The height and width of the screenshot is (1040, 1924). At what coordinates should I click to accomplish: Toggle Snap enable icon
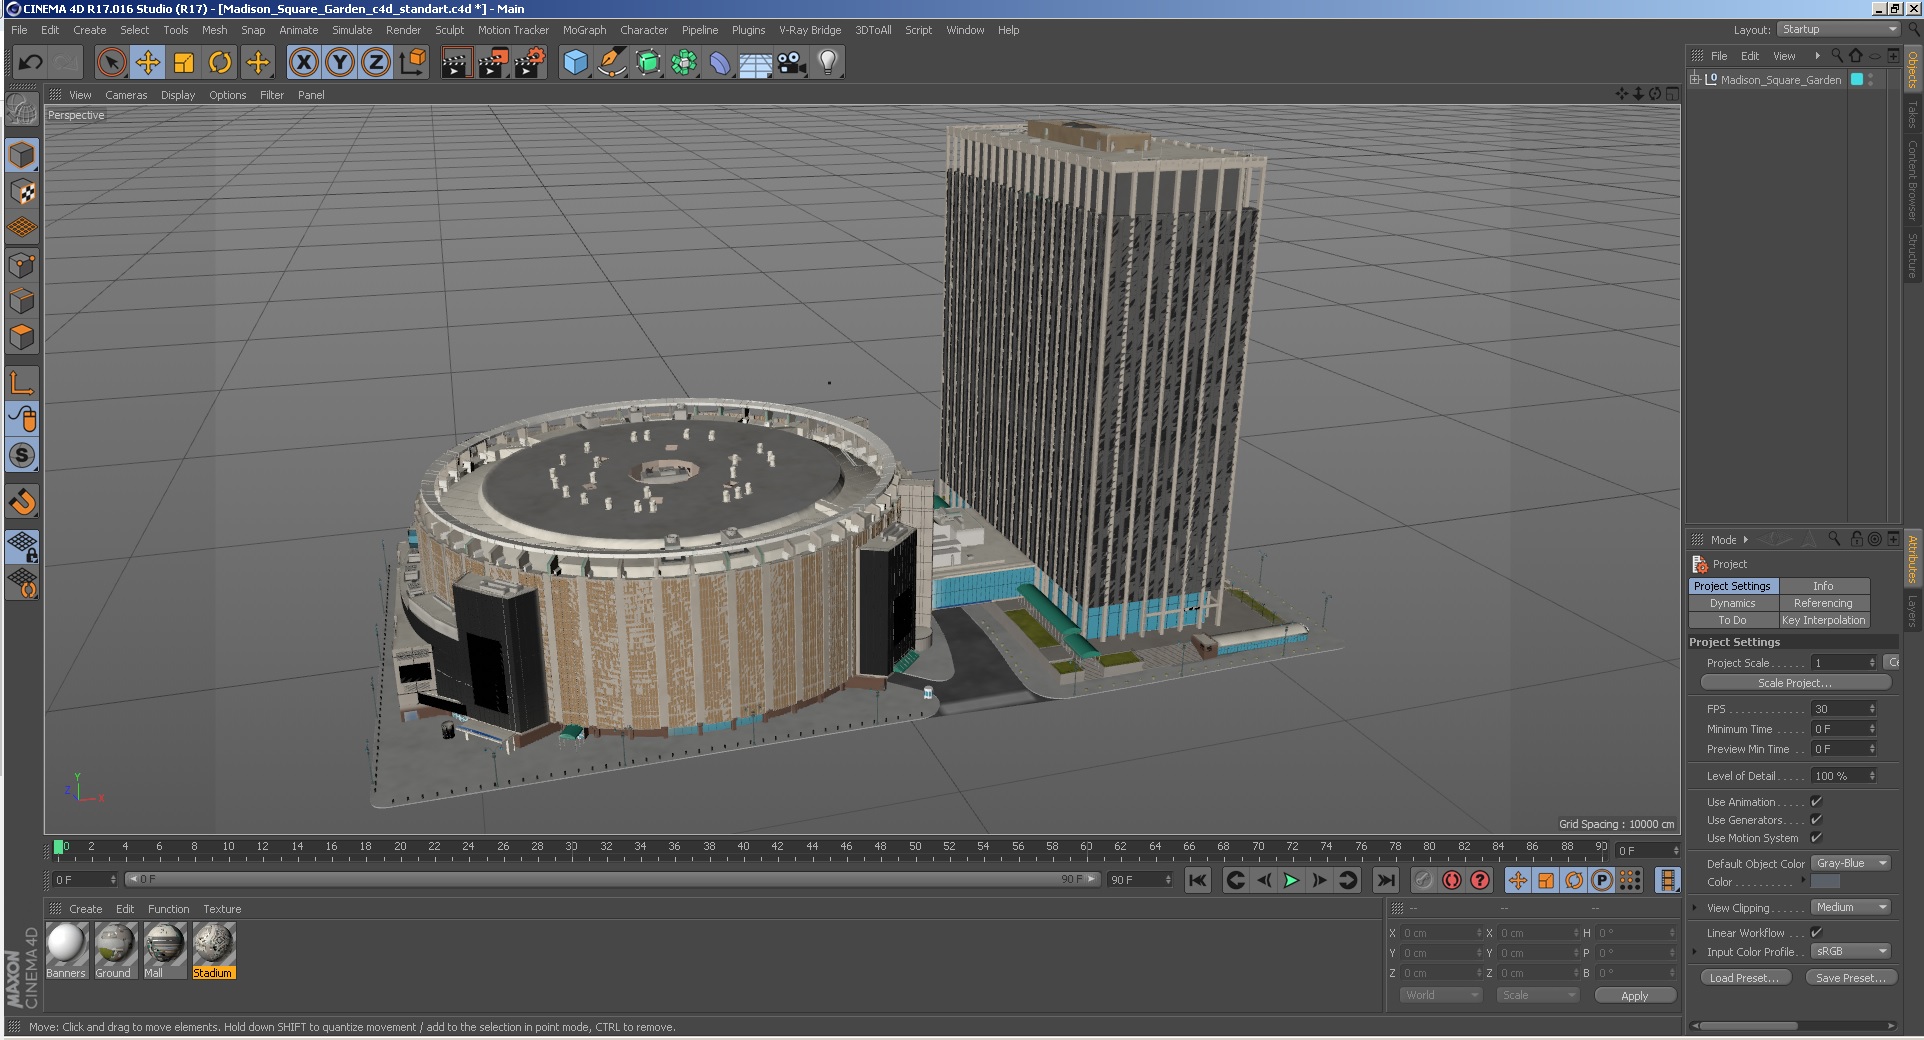[x=22, y=501]
